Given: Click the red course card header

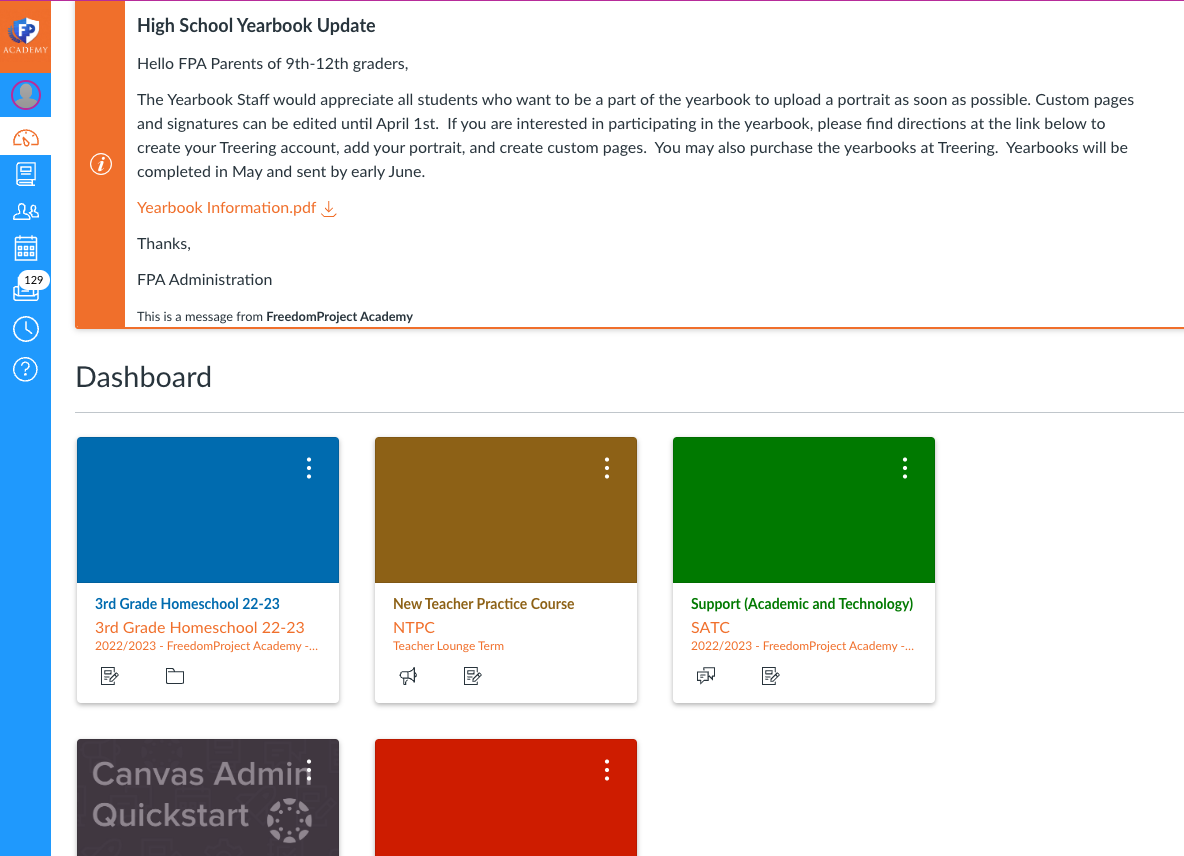Looking at the screenshot, I should (x=506, y=798).
